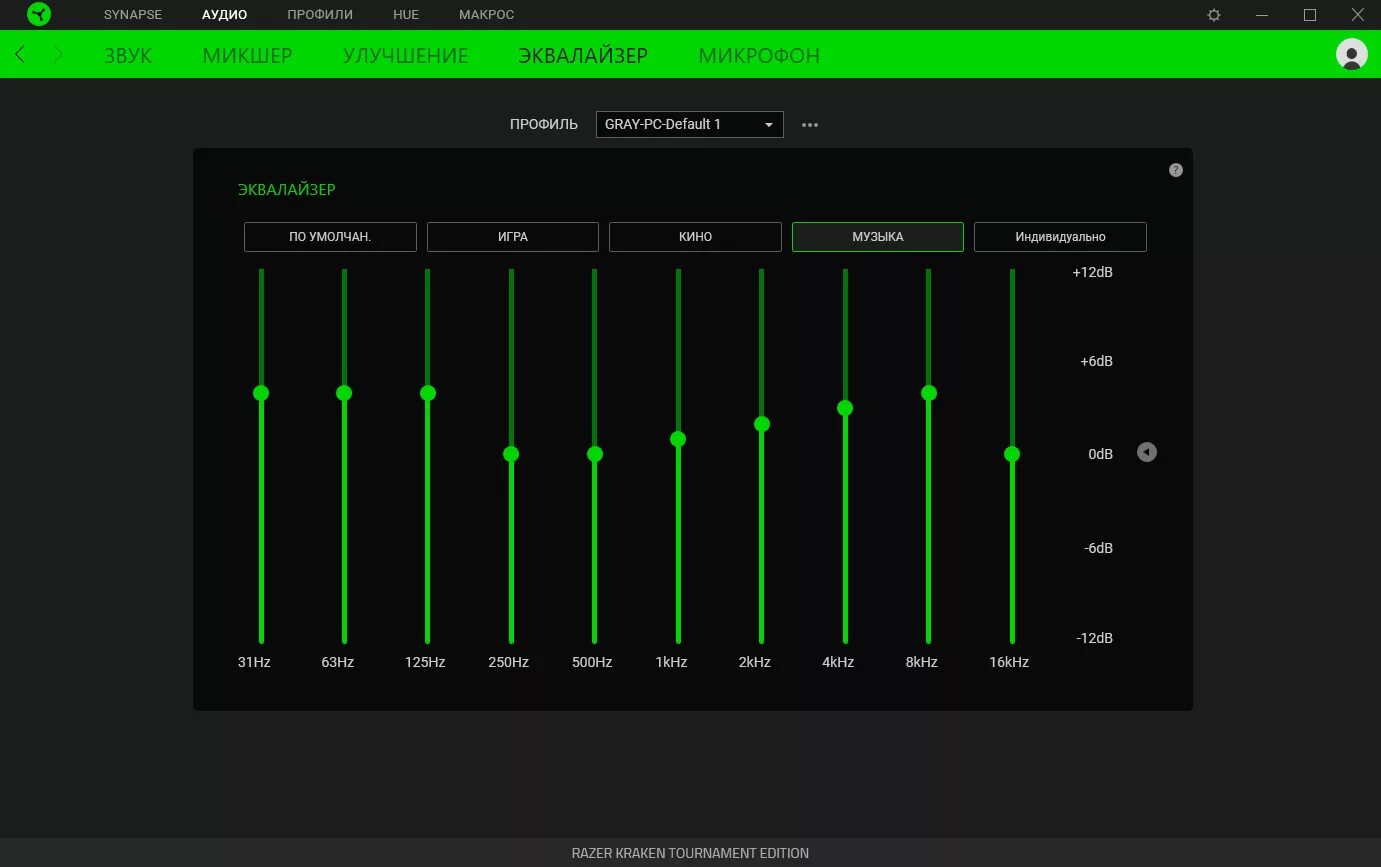Click the 31Hz slider handle
This screenshot has width=1381, height=867.
pyautogui.click(x=261, y=393)
